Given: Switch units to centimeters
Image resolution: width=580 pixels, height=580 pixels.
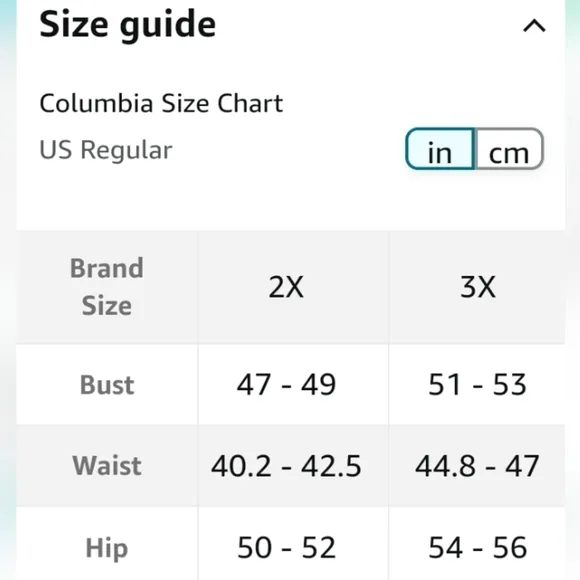Looking at the screenshot, I should [509, 149].
